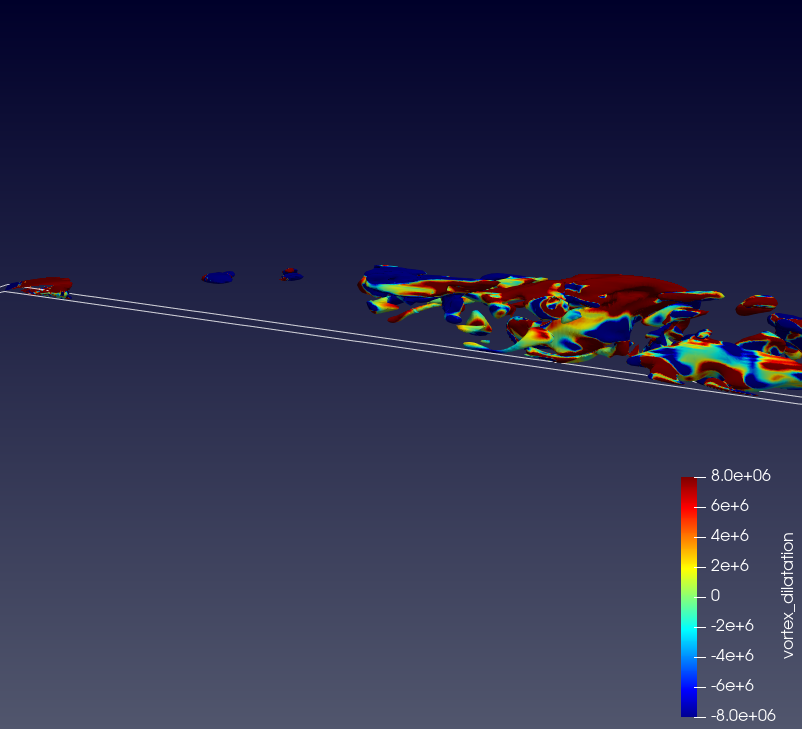Select the tiny red-blue blob near center
Screen dimensions: 802x729
291,274
